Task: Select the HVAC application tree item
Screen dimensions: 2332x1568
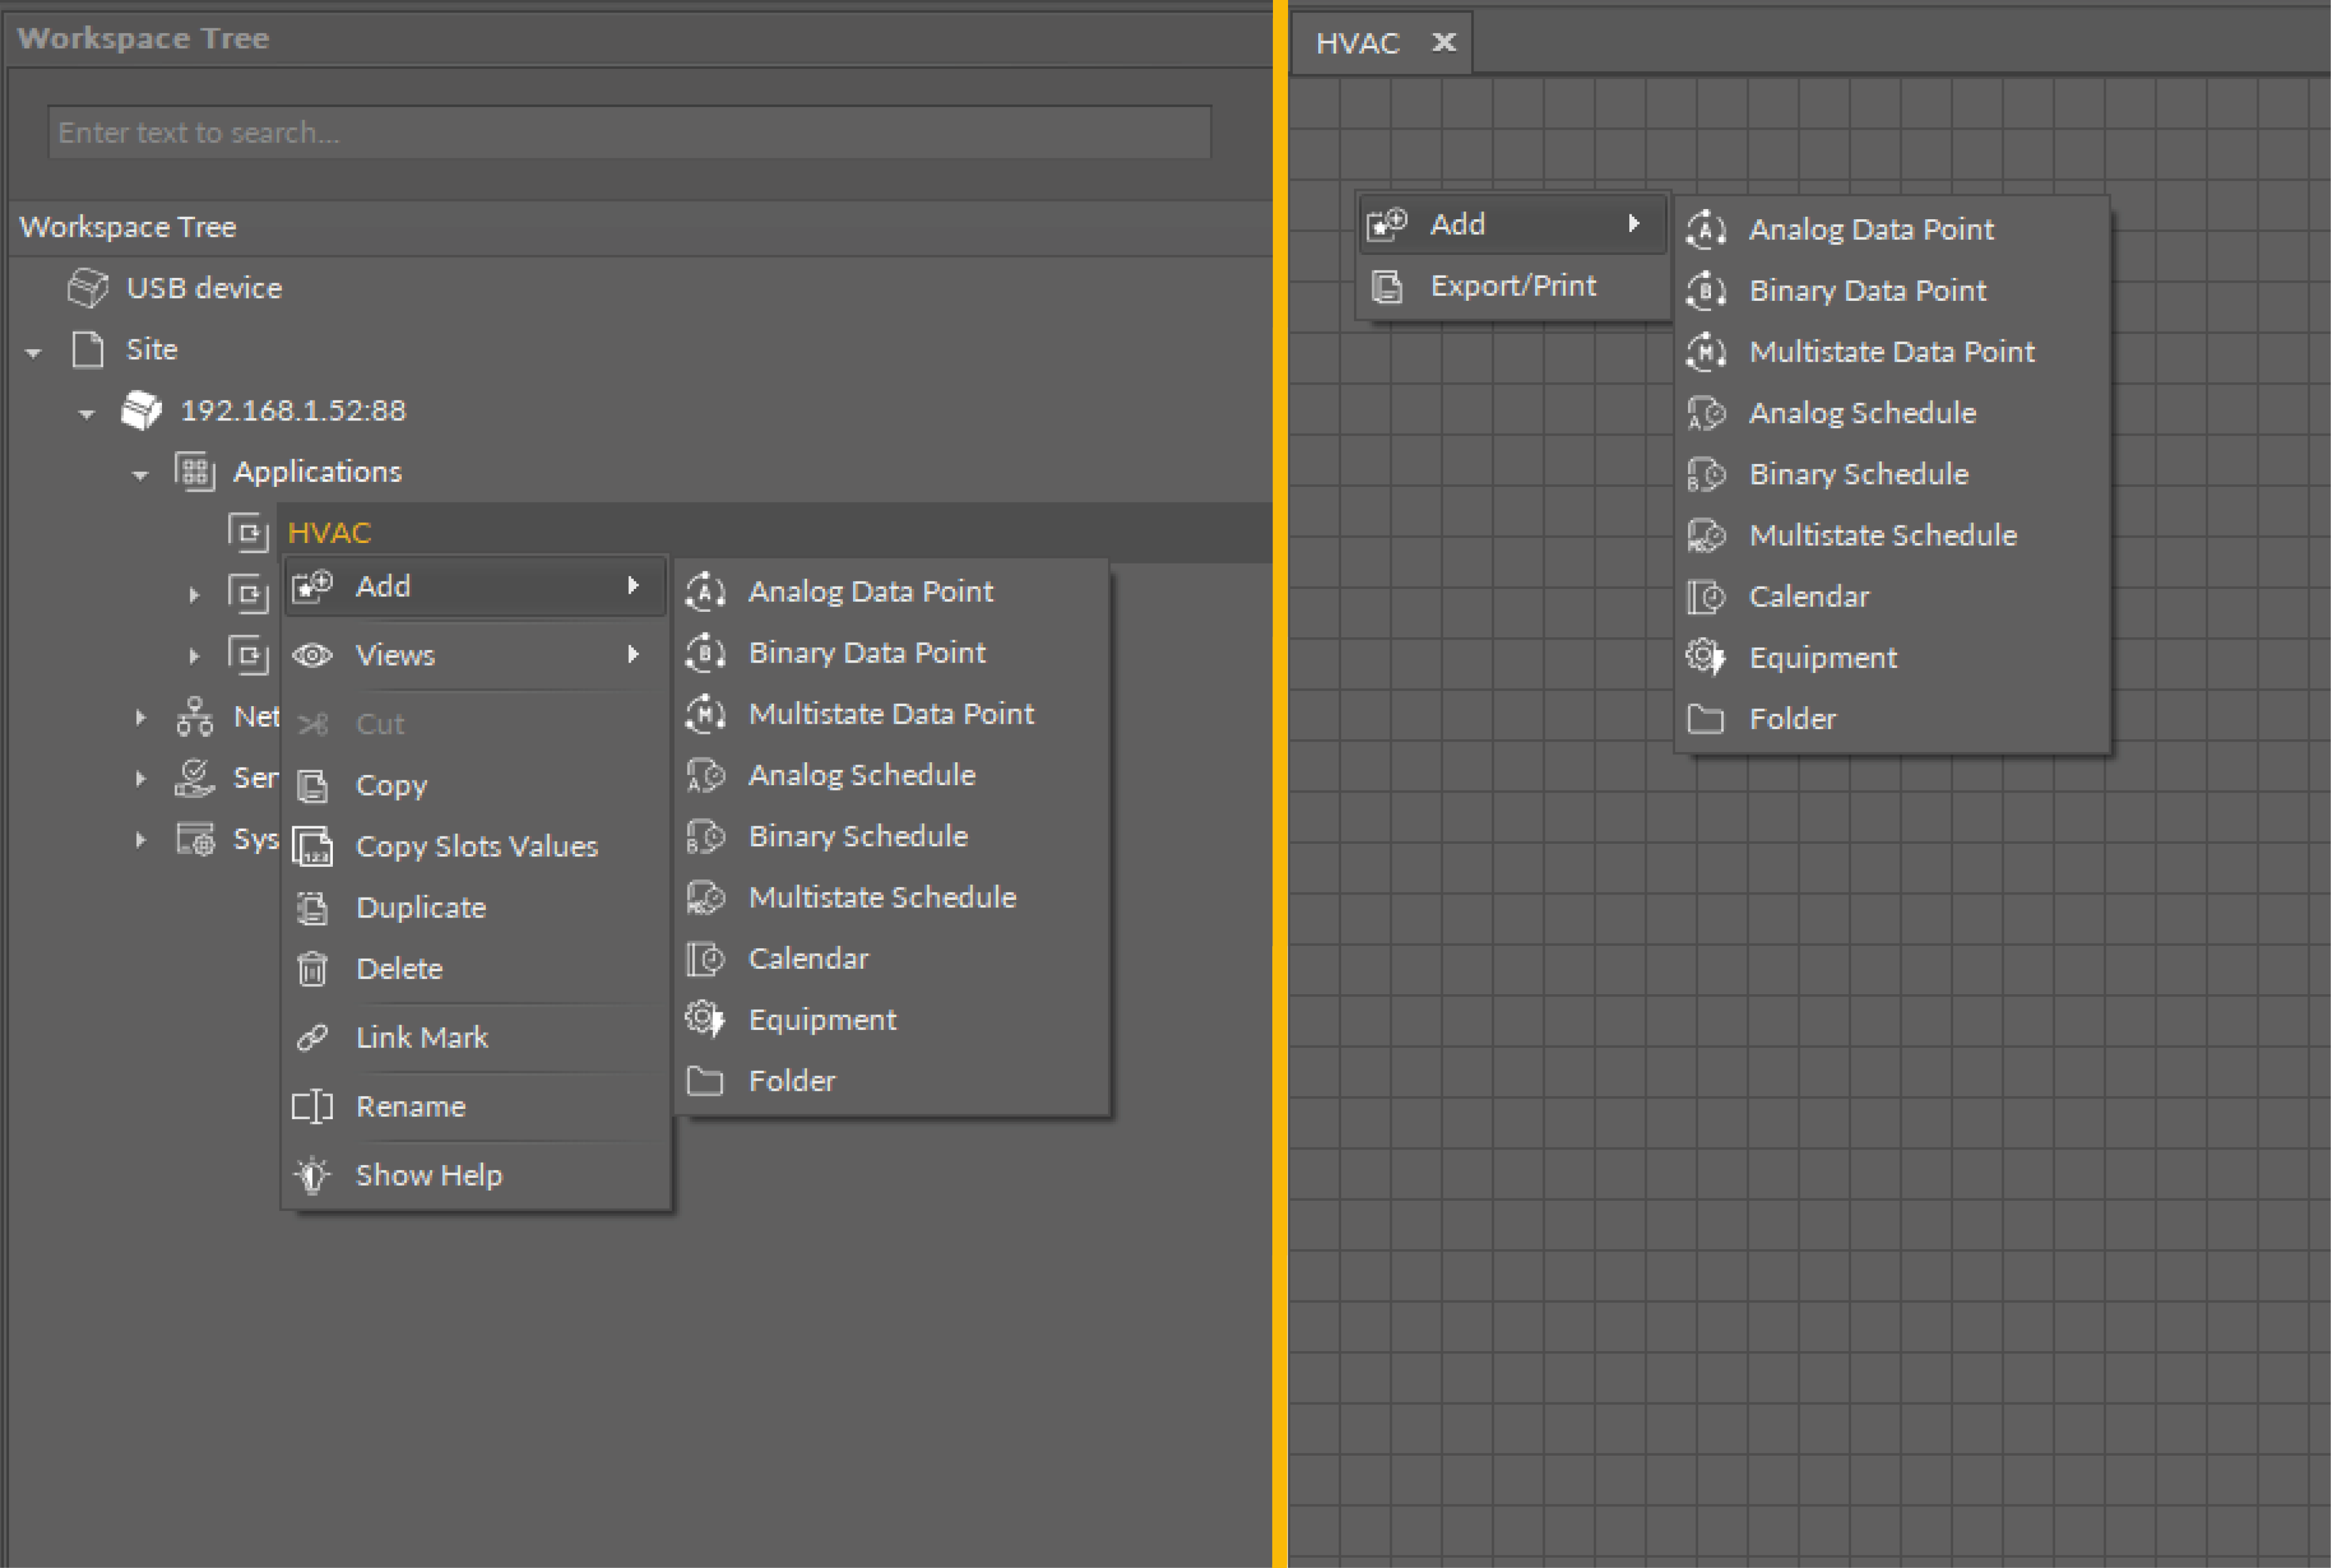Action: coord(329,533)
